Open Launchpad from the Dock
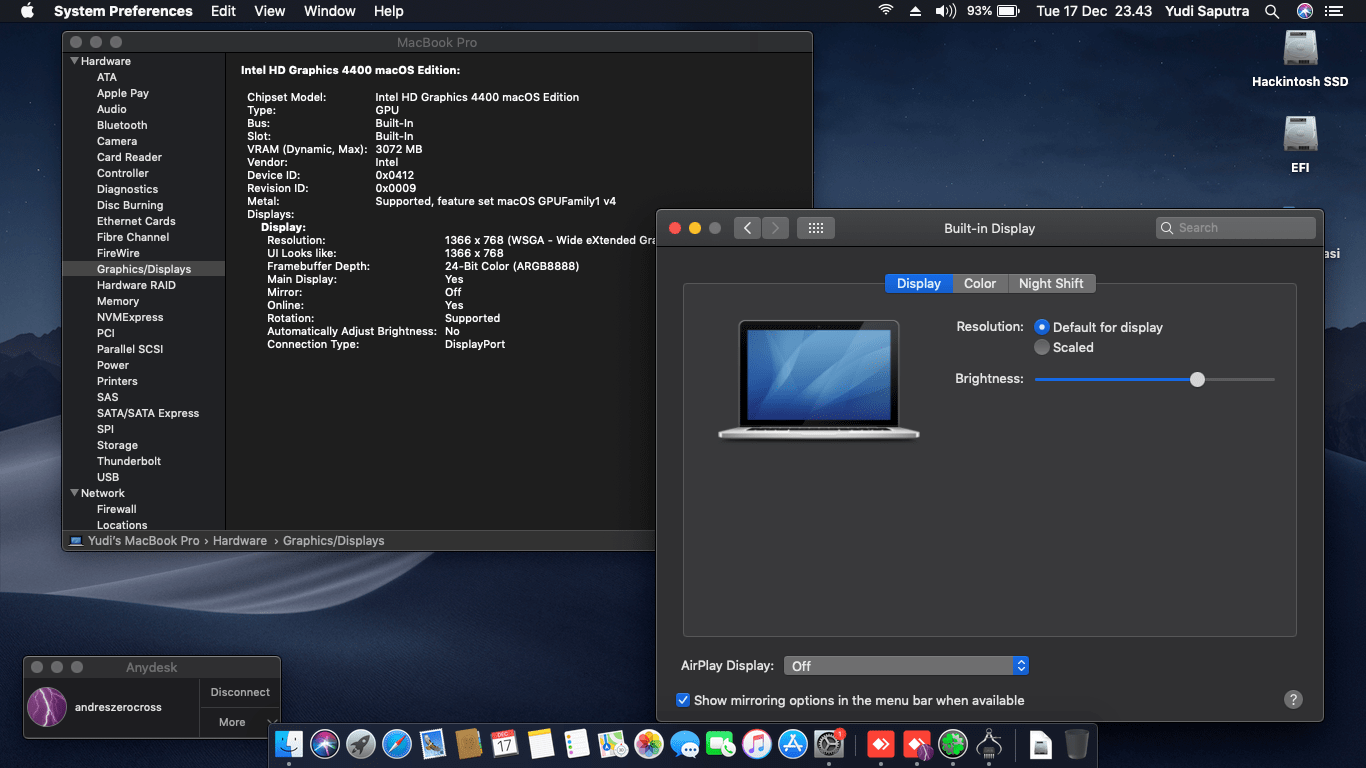Image resolution: width=1366 pixels, height=768 pixels. (x=361, y=744)
